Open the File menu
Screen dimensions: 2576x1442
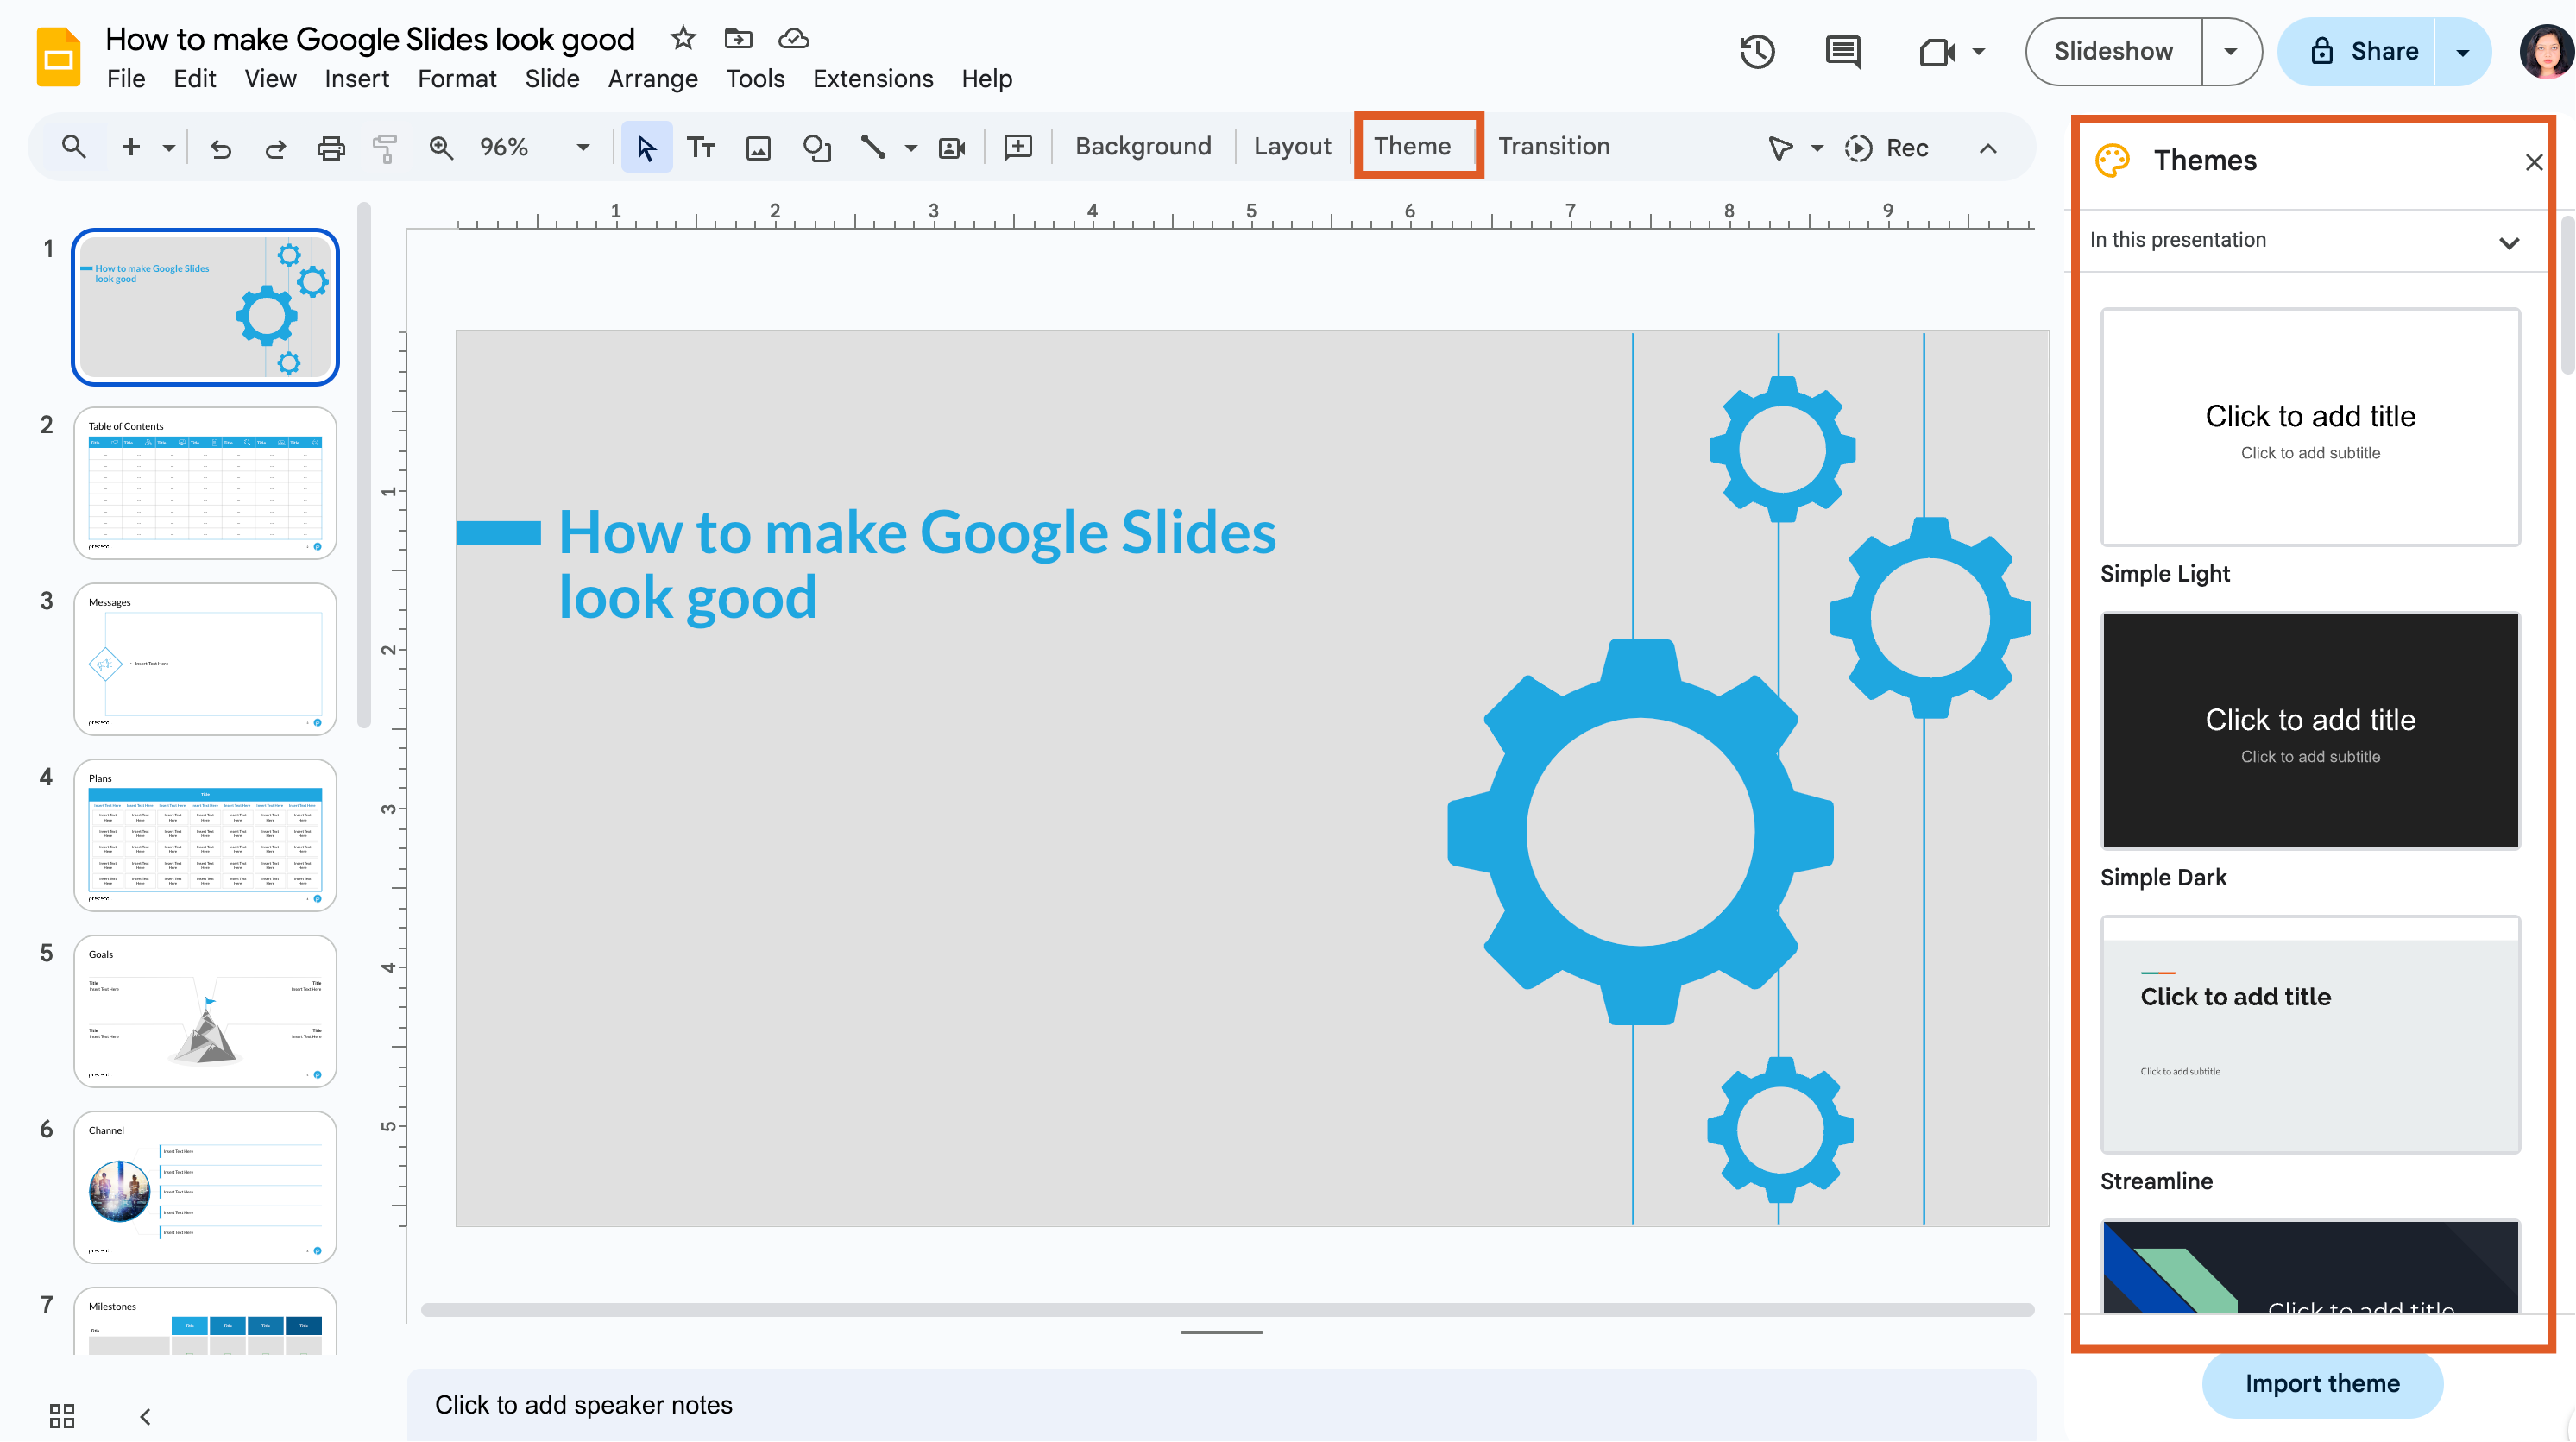pyautogui.click(x=126, y=78)
